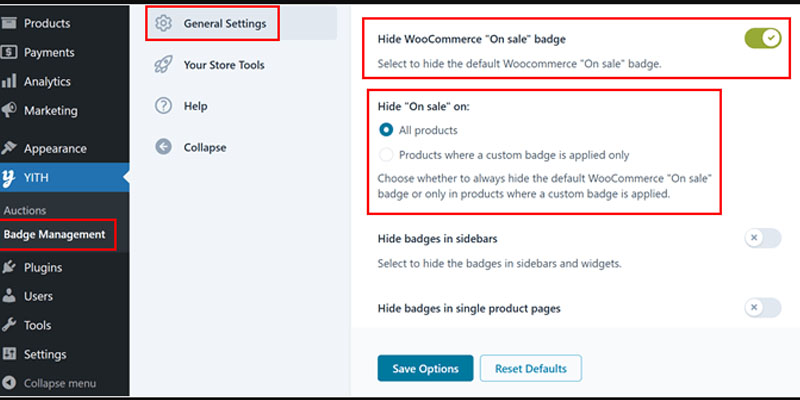Click the Plugins plug icon
Viewport: 800px width, 400px height.
pyautogui.click(x=9, y=267)
